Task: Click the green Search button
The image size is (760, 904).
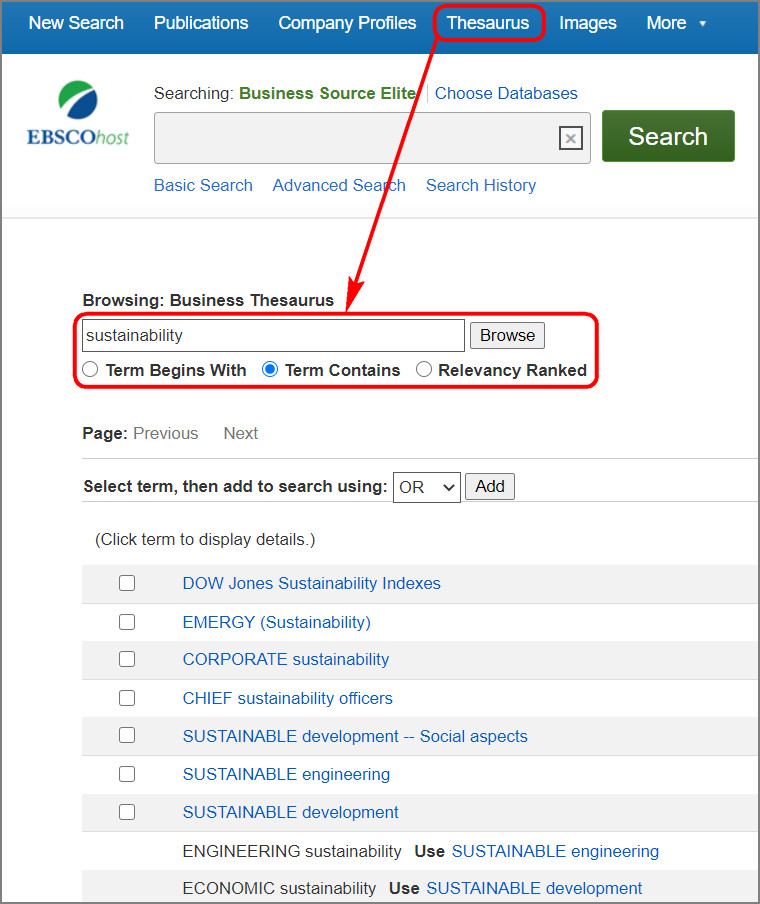Action: (x=668, y=136)
